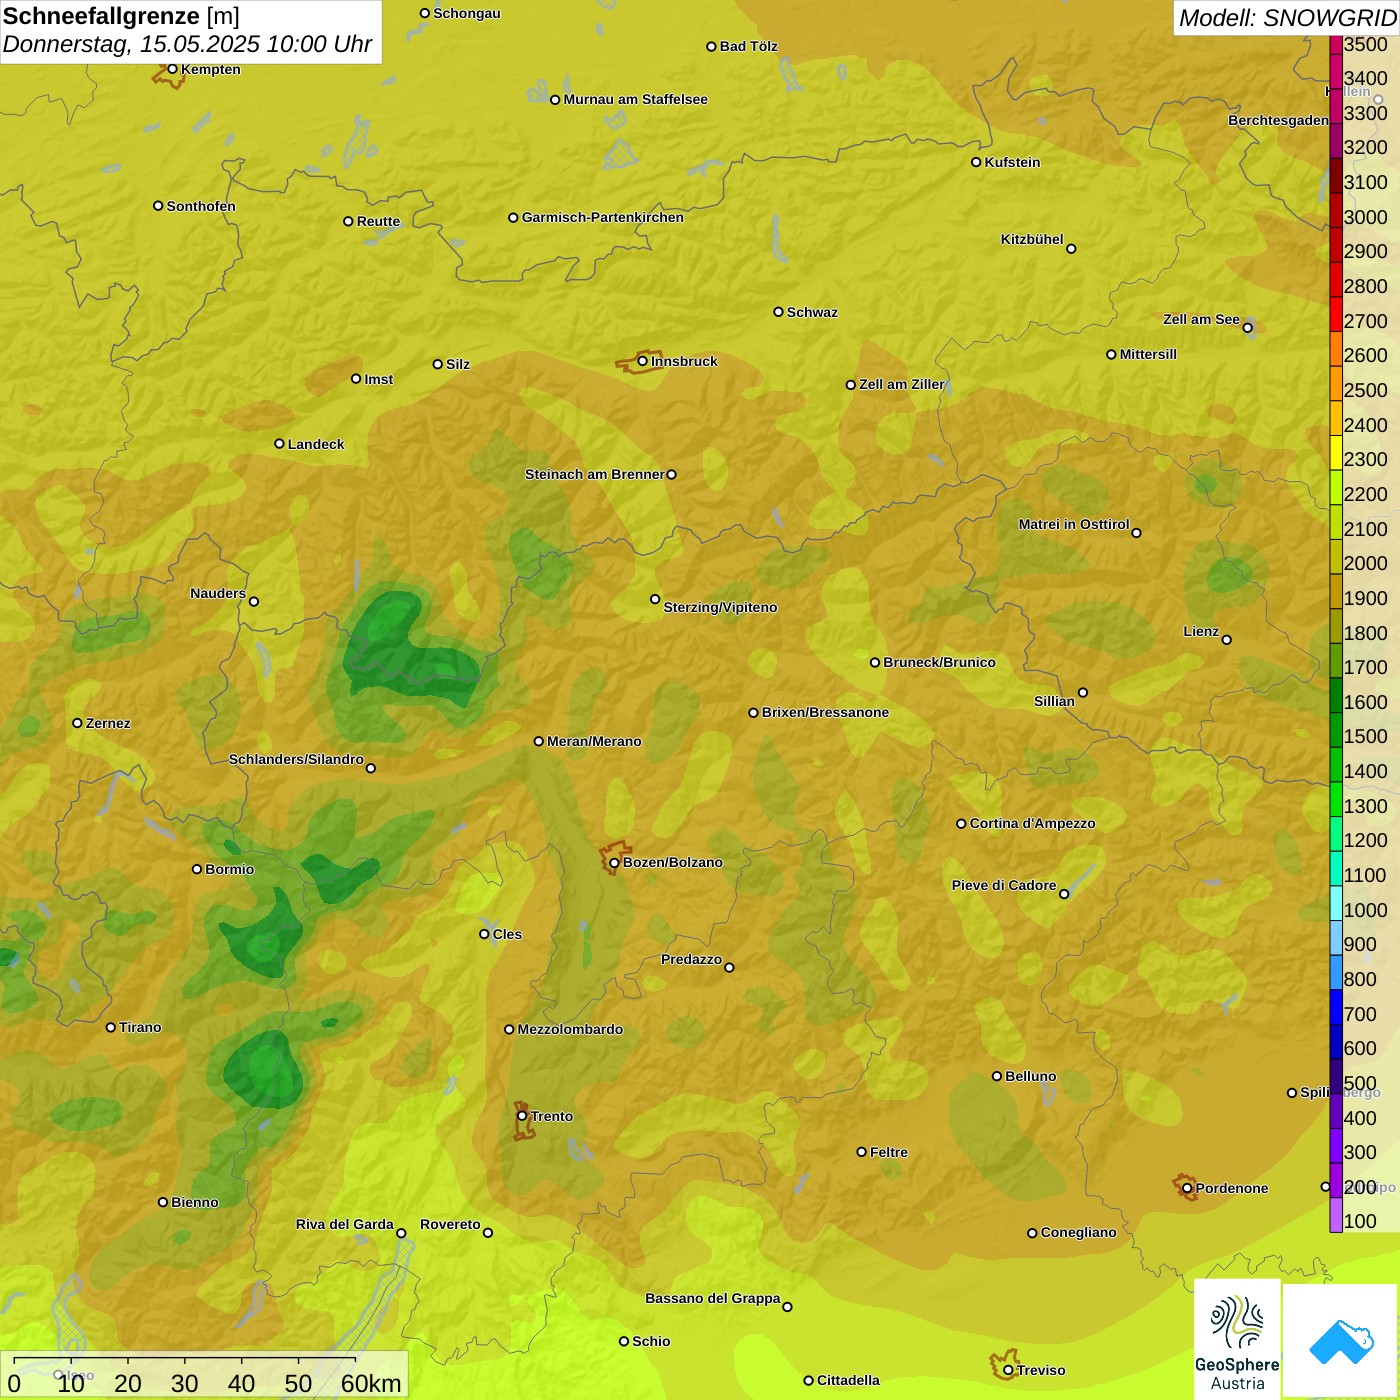Click the Schlanders/Silandro label
Image resolution: width=1400 pixels, height=1400 pixels.
click(x=296, y=759)
